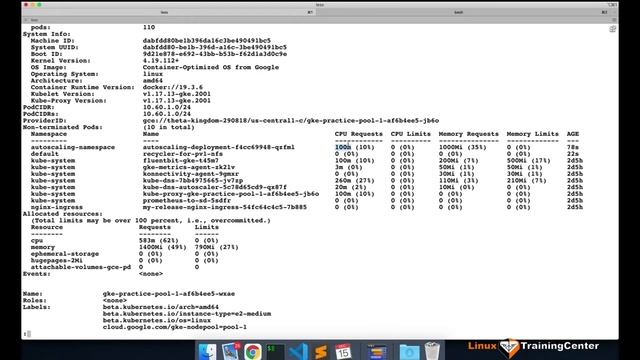Click the Events <none> value
Image resolution: width=640 pixels, height=360 pixels.
(x=151, y=273)
